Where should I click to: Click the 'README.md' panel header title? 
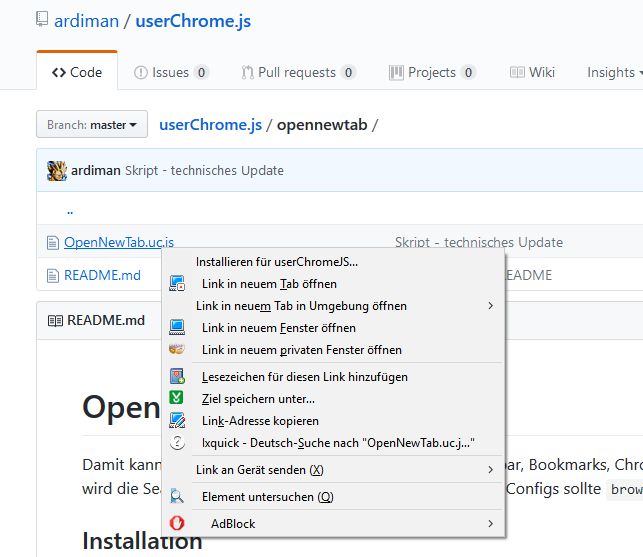coord(106,320)
